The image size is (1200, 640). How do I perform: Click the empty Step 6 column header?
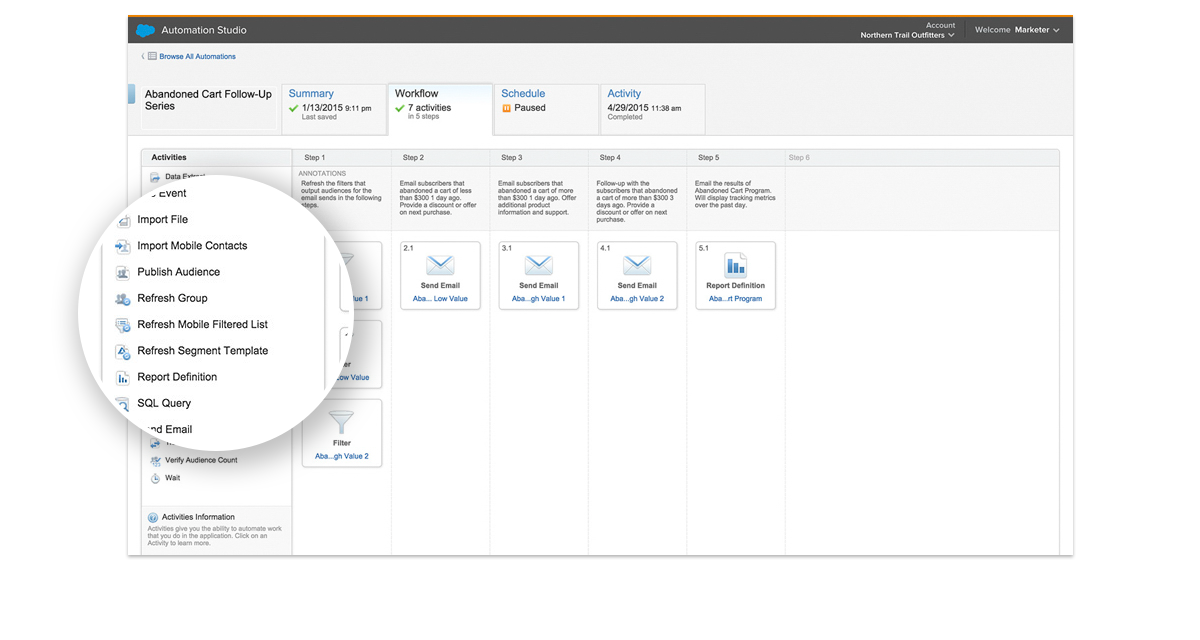[x=799, y=158]
